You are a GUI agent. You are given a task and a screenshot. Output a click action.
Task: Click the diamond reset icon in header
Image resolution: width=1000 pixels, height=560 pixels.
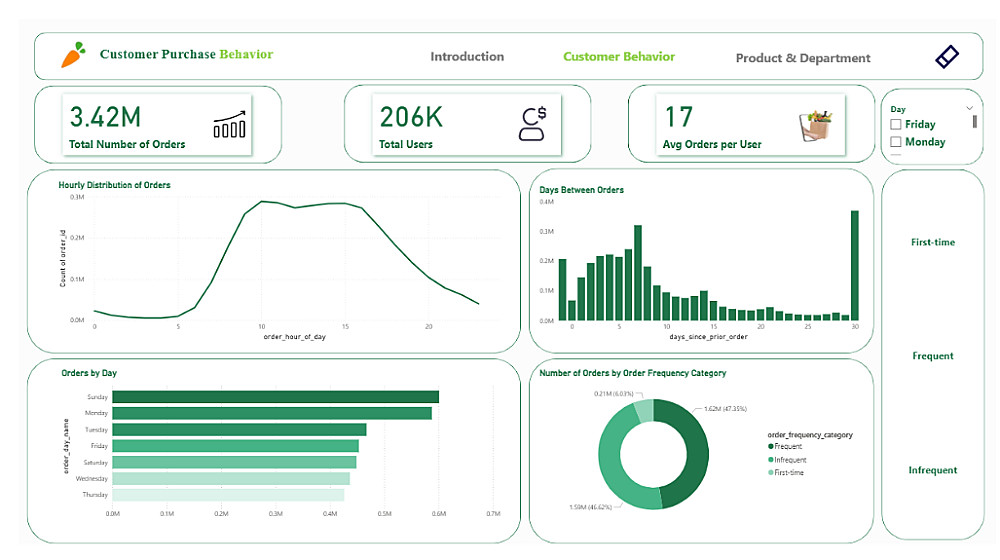click(x=947, y=57)
